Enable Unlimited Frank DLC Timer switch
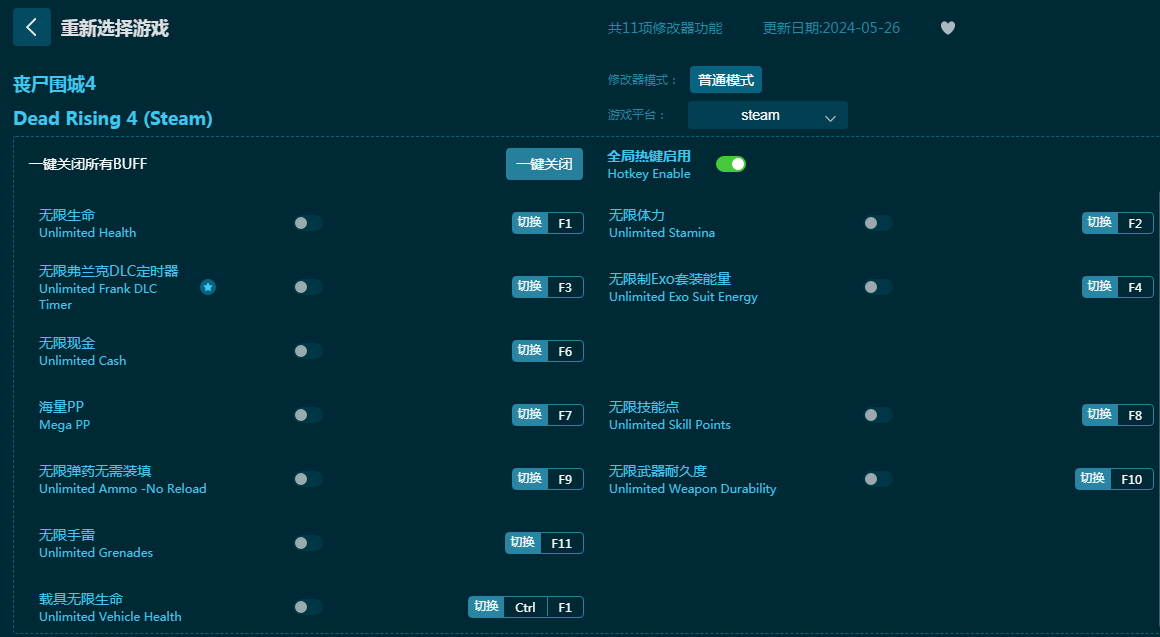Viewport: 1160px width, 637px height. coord(308,287)
